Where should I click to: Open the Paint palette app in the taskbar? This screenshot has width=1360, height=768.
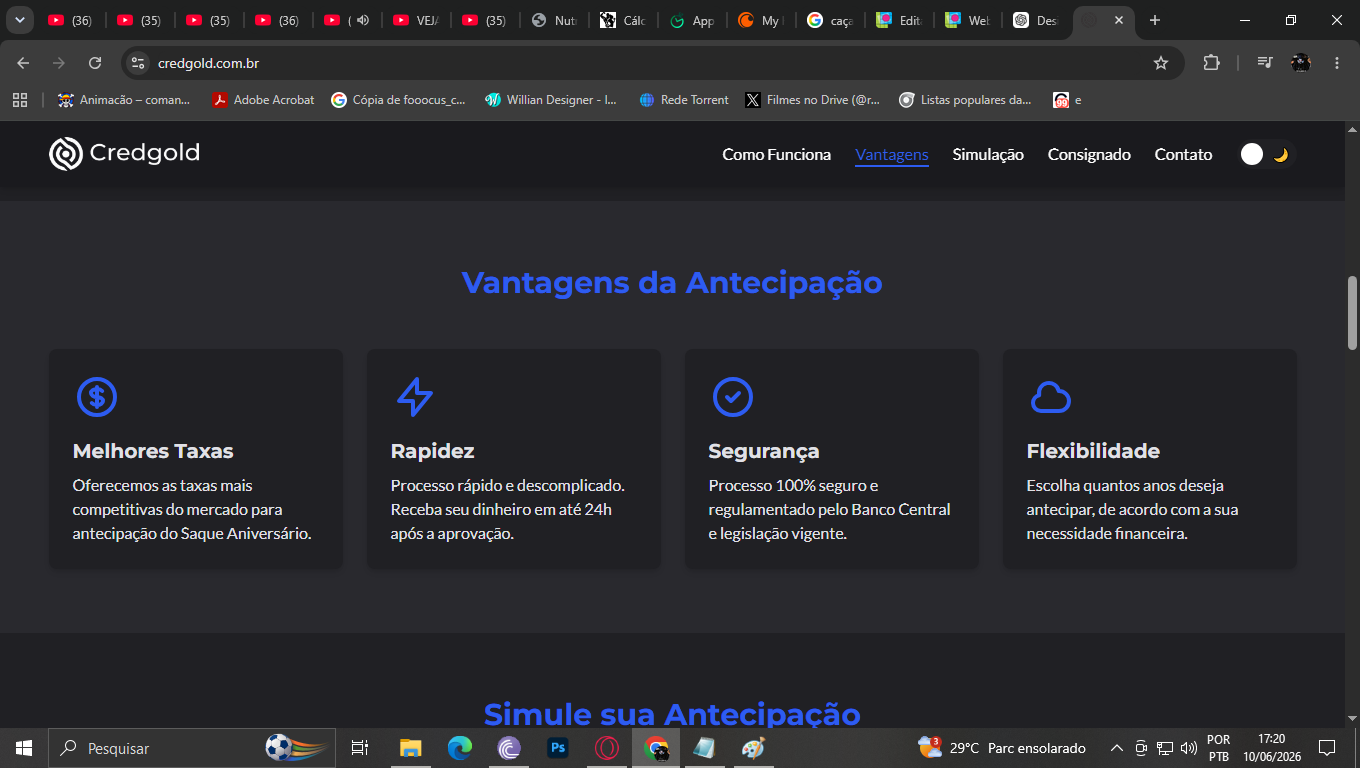click(753, 747)
